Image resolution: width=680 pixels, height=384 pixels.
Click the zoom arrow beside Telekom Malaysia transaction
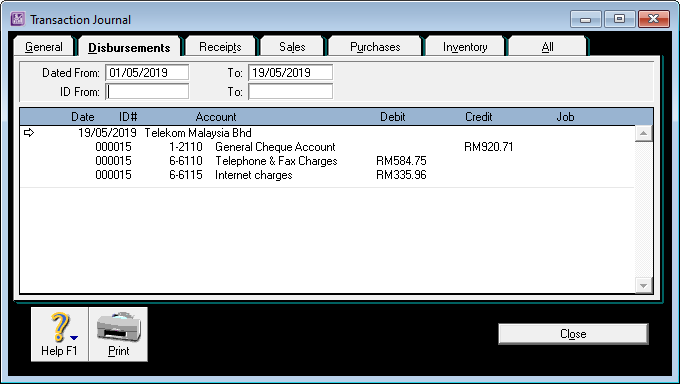pyautogui.click(x=29, y=133)
